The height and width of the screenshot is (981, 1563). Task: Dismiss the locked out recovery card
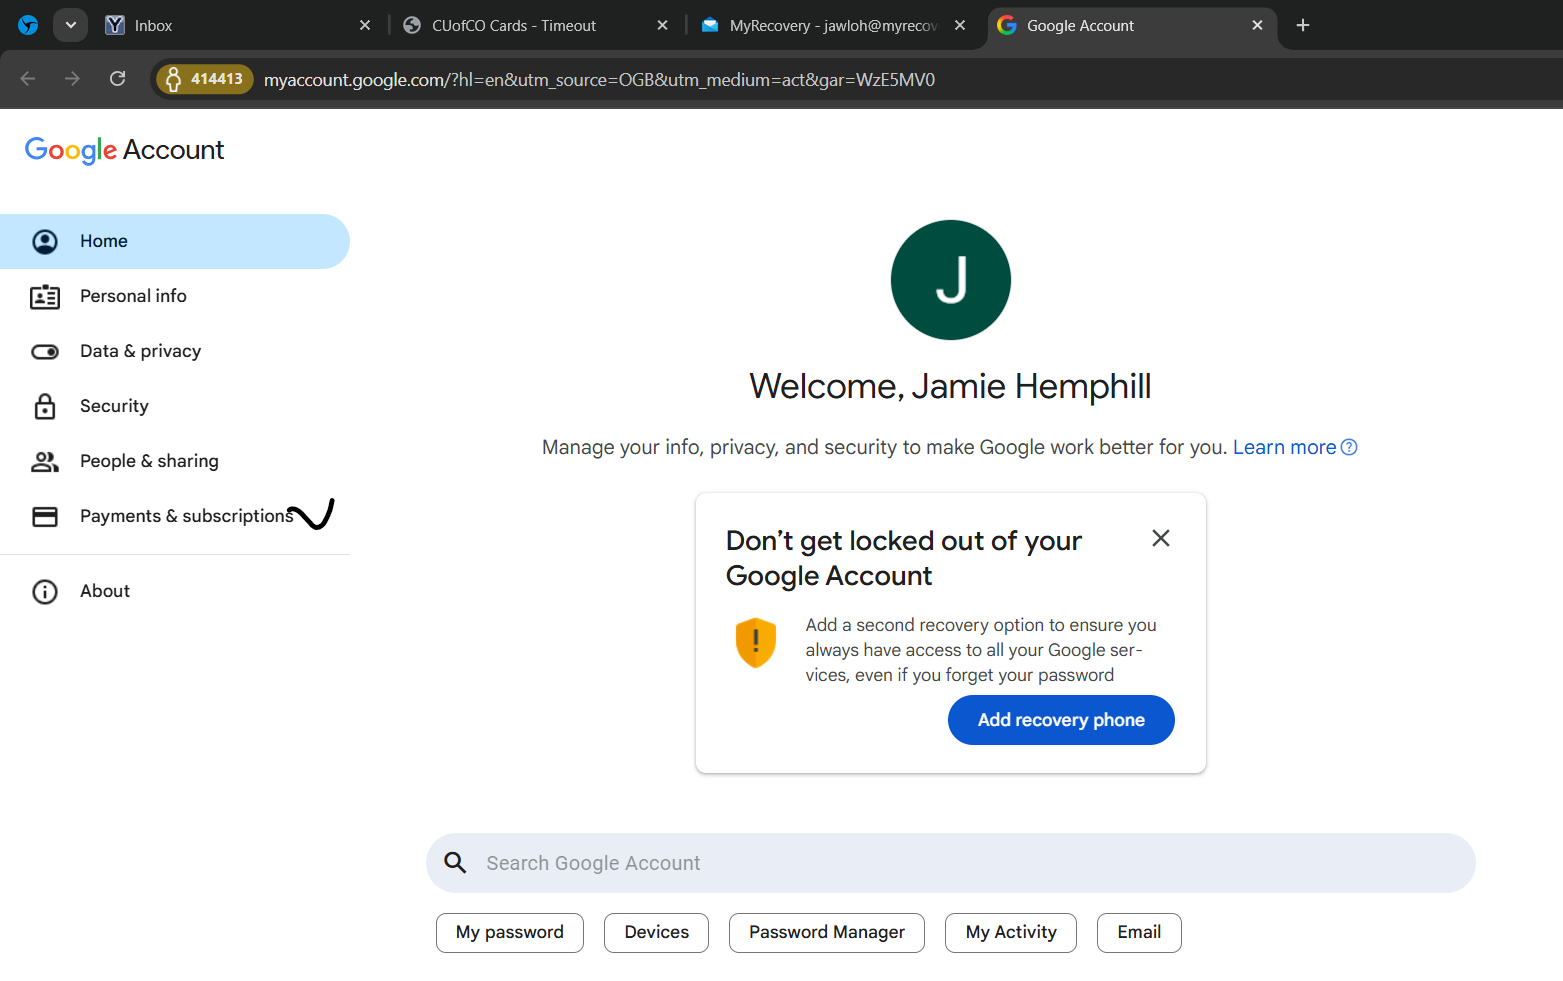1160,538
